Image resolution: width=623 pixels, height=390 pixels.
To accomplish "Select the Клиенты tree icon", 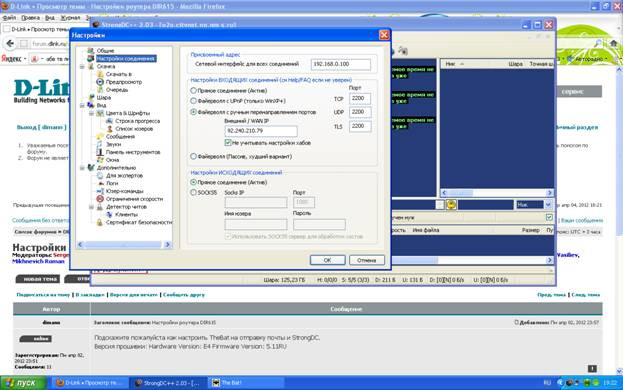I will point(109,214).
